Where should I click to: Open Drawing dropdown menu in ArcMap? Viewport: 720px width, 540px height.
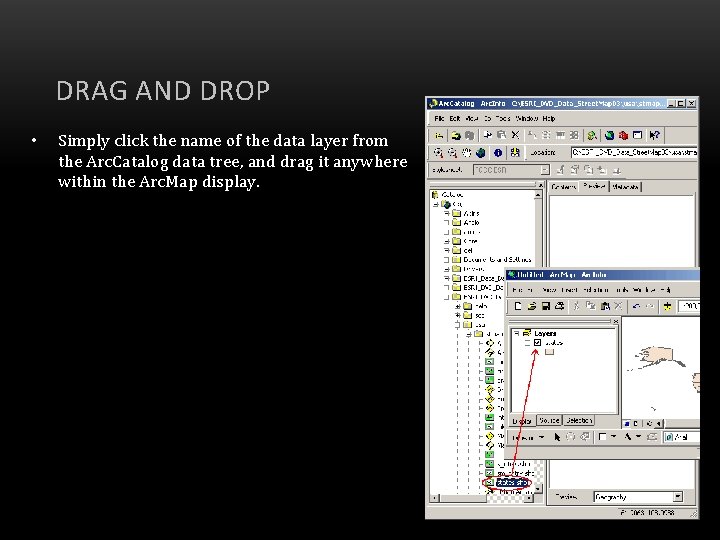(528, 438)
